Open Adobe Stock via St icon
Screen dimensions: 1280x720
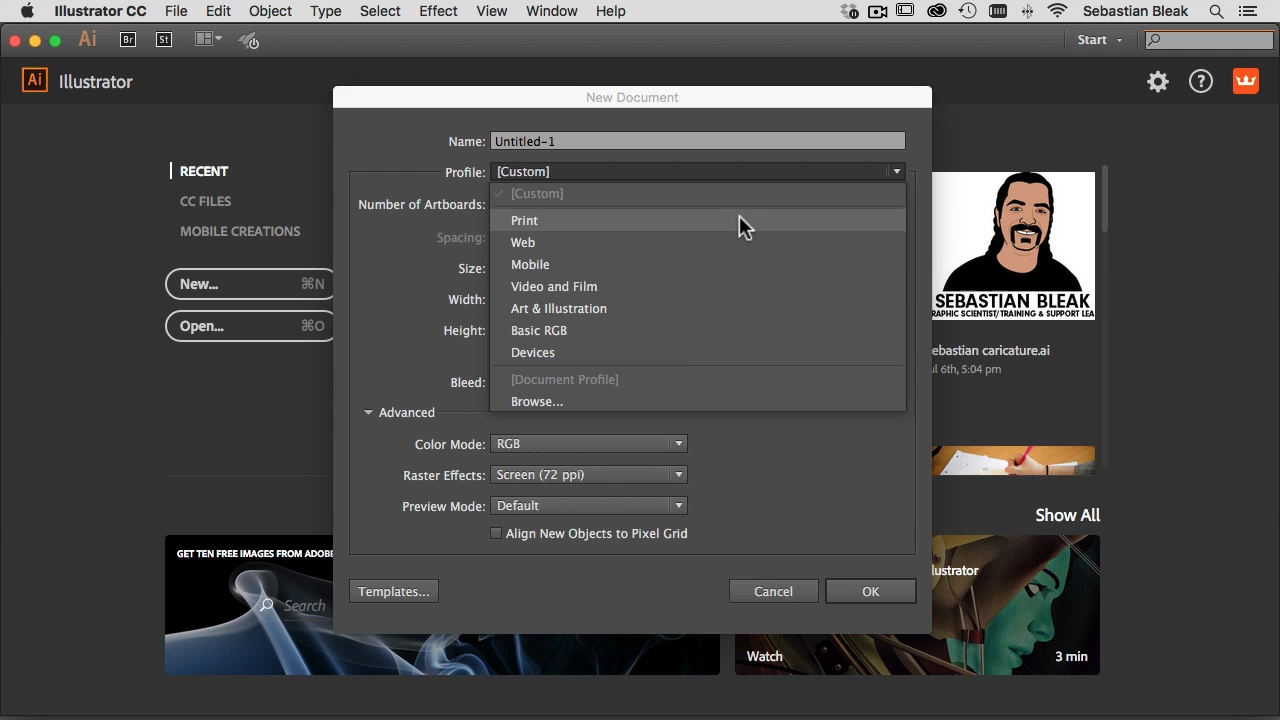[x=164, y=40]
